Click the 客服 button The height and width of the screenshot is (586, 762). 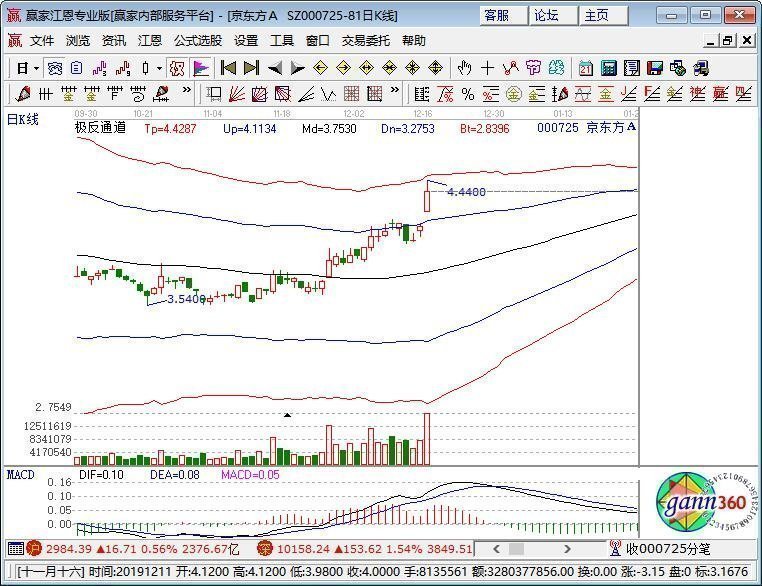[x=503, y=16]
